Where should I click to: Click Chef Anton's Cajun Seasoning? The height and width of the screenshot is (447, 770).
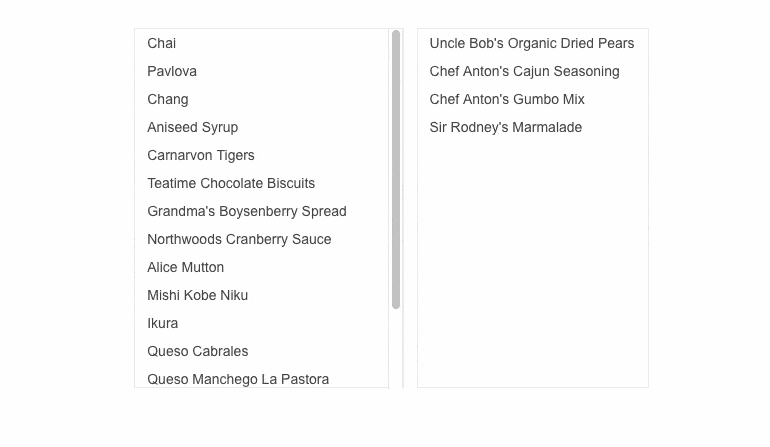pyautogui.click(x=525, y=71)
